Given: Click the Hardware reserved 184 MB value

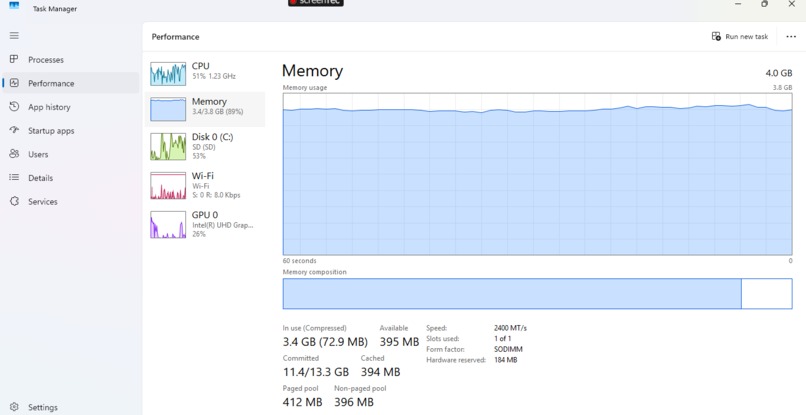Looking at the screenshot, I should 505,360.
